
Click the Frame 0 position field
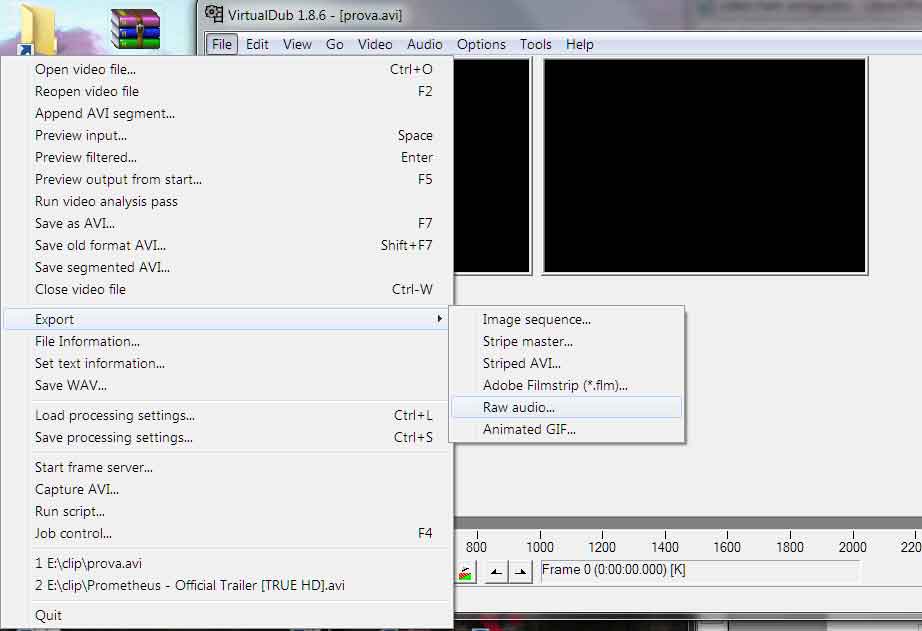coord(700,570)
